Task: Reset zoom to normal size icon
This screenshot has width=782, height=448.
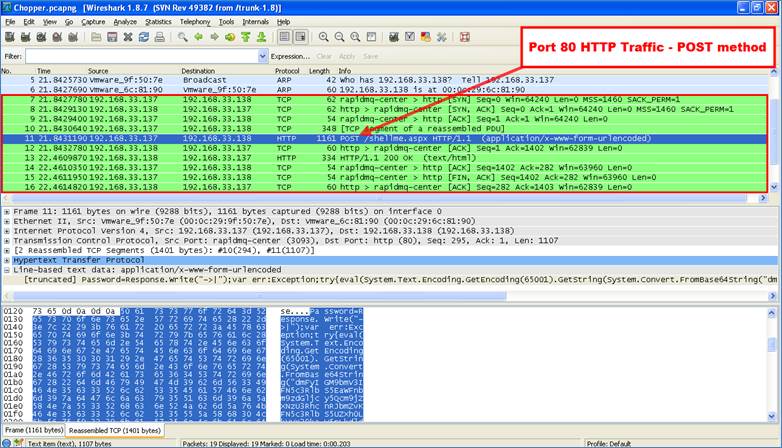Action: pyautogui.click(x=355, y=37)
